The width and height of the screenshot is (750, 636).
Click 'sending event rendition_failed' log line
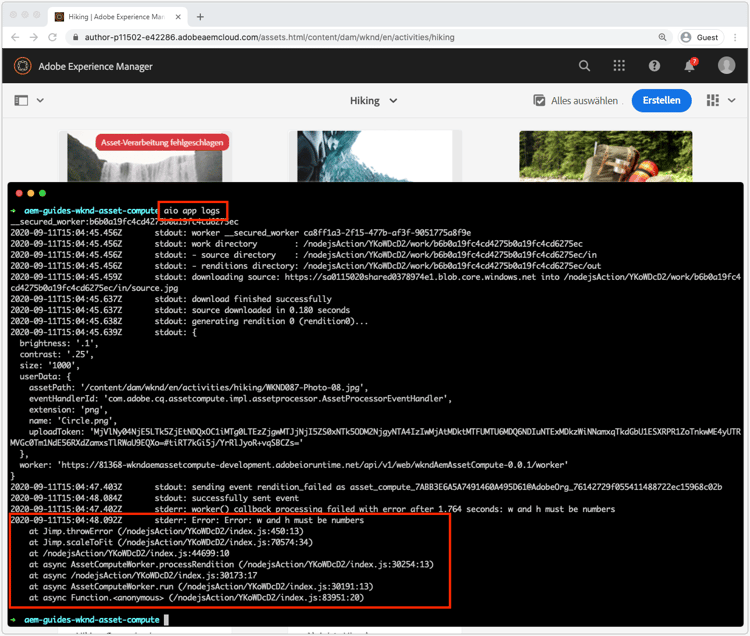366,487
